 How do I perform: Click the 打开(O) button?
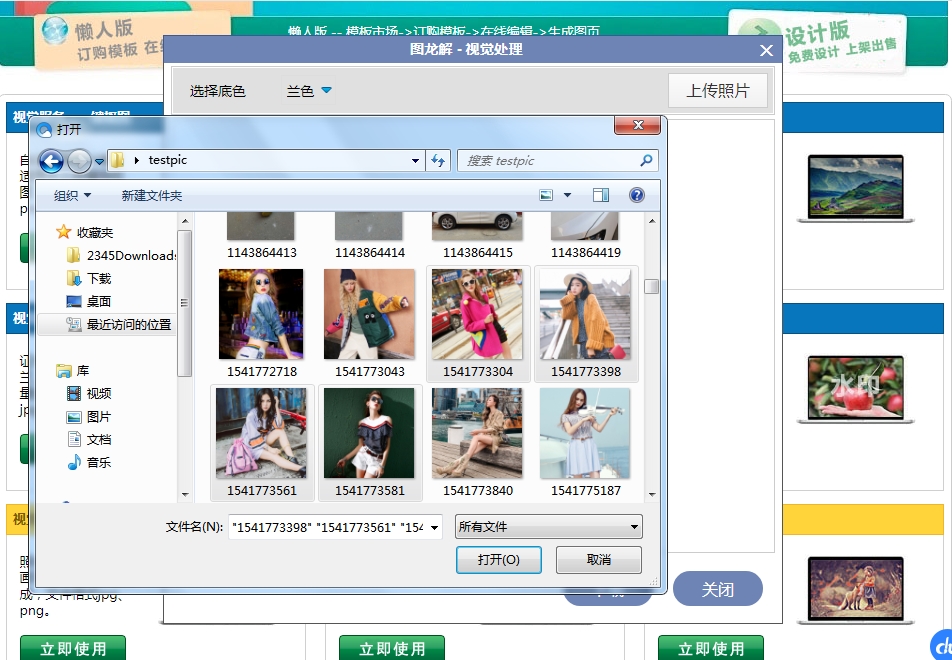click(x=498, y=560)
